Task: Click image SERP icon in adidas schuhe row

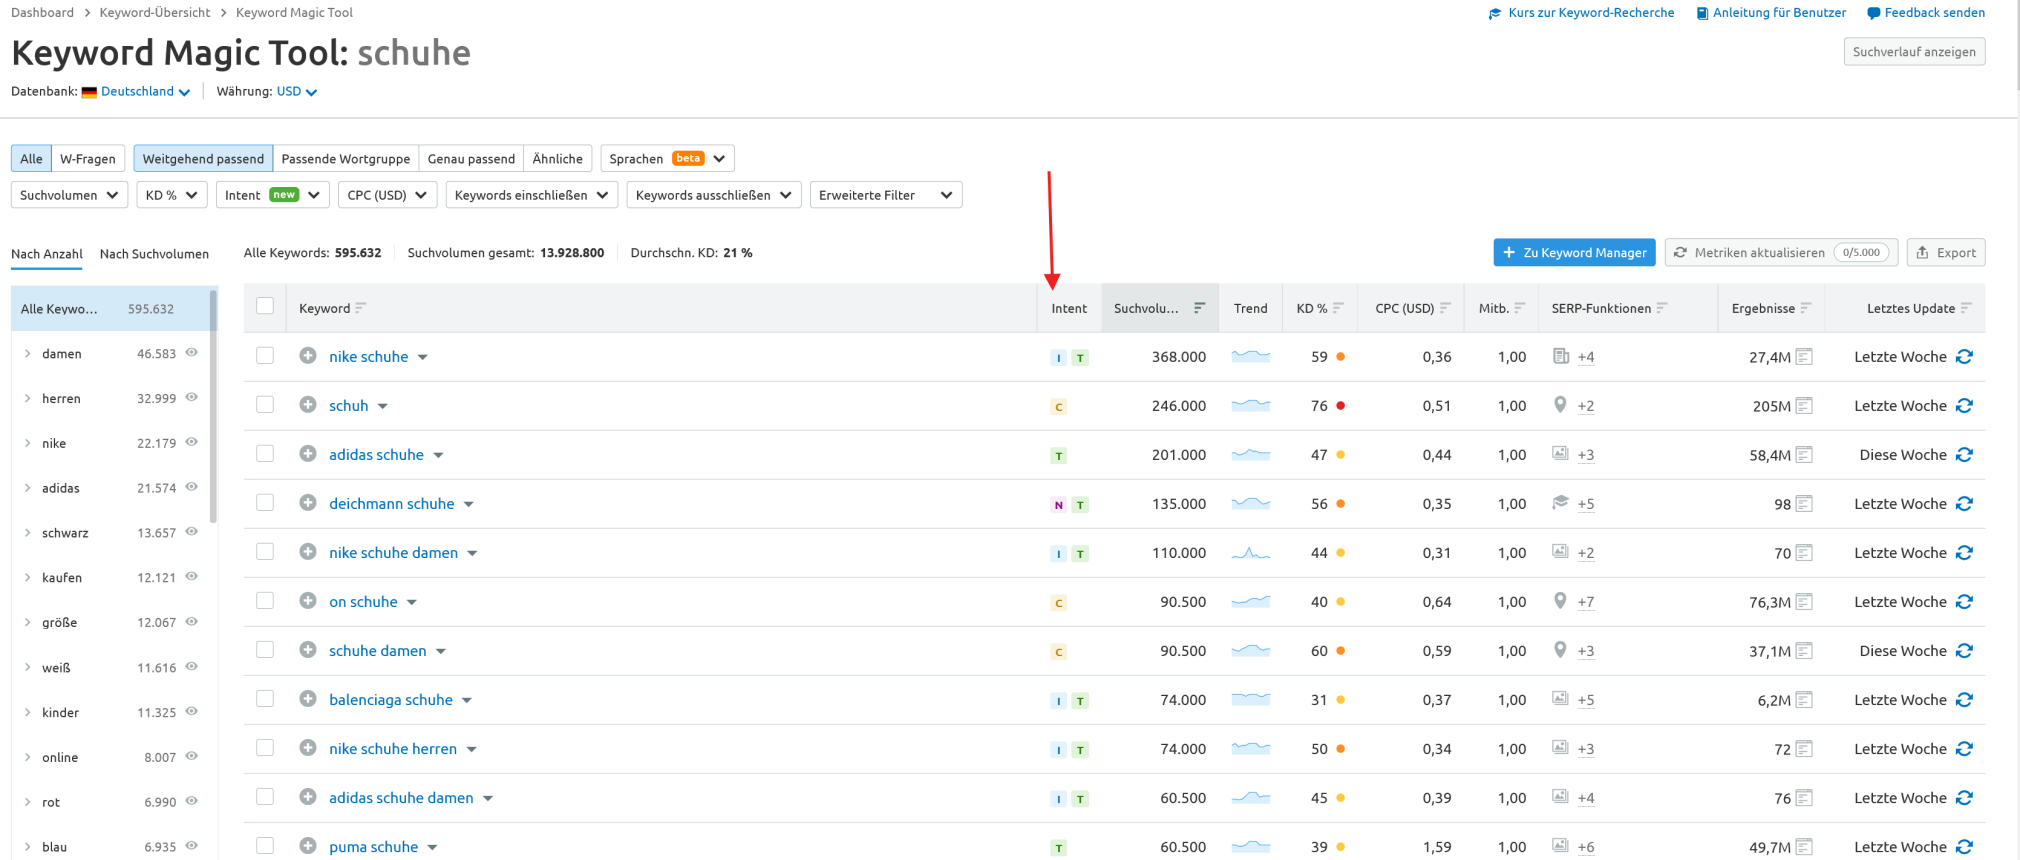Action: 1560,453
